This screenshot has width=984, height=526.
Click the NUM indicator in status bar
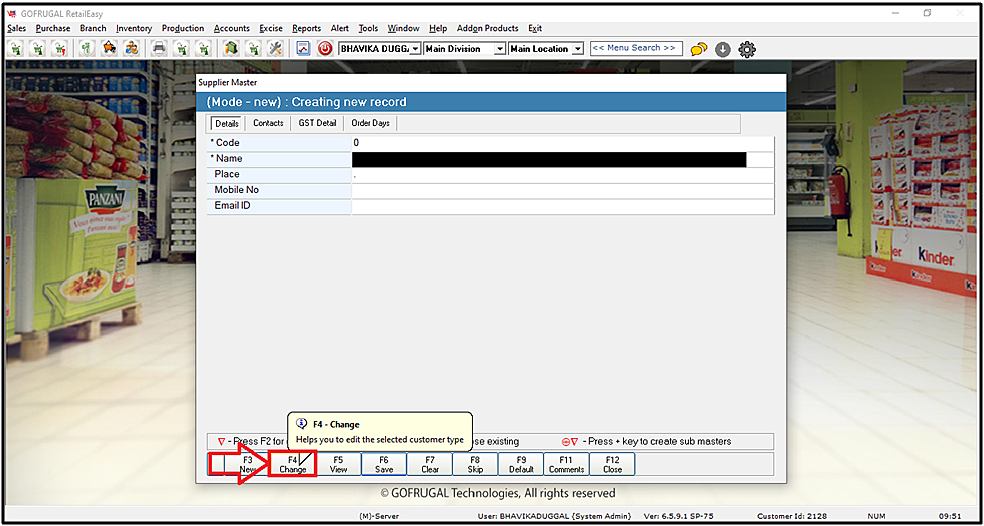(876, 516)
